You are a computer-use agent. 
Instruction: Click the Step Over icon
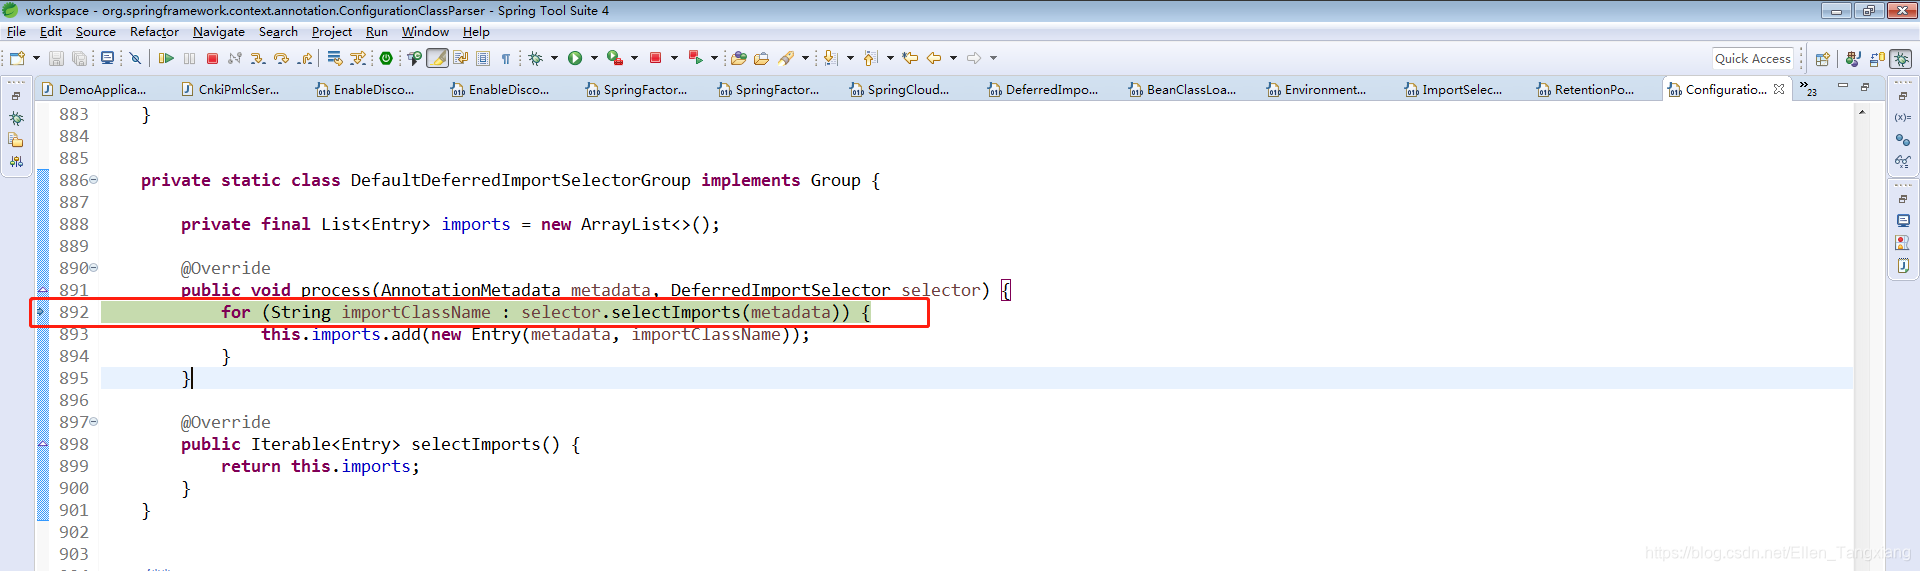coord(281,58)
